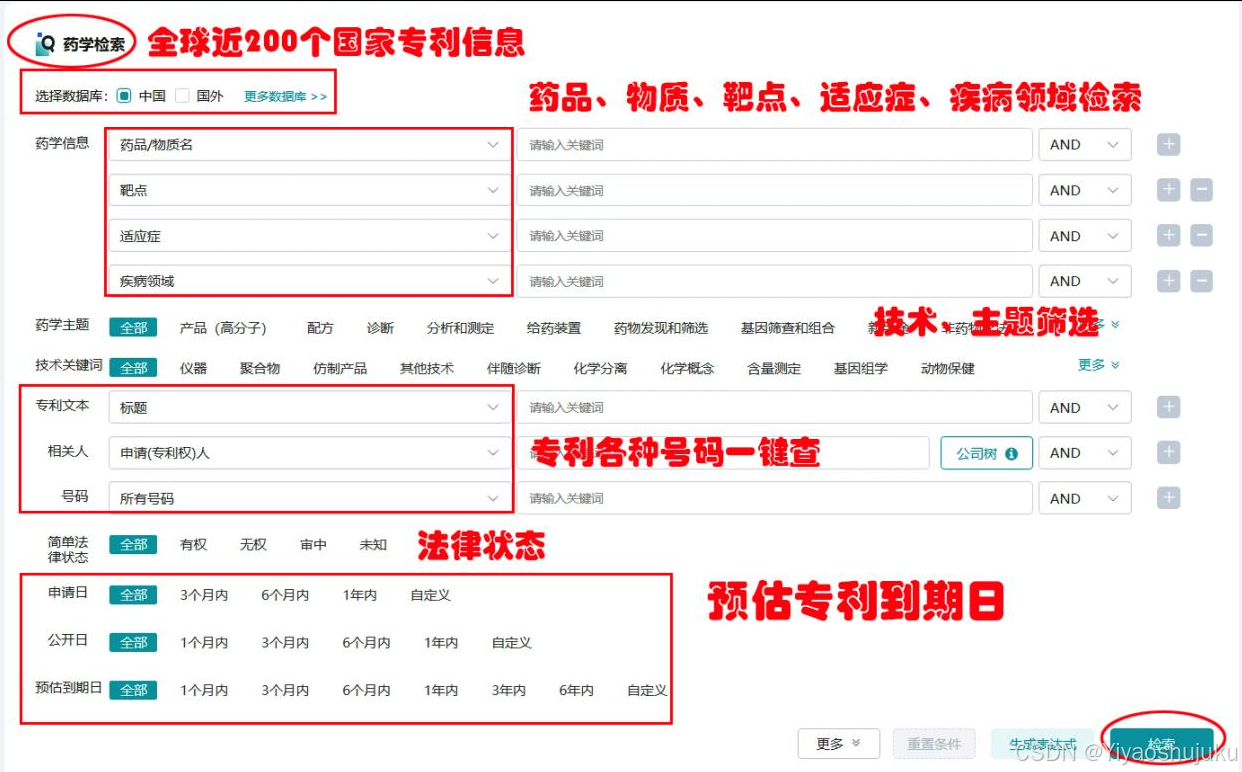Add a row after 药品/物质名 with plus icon
The image size is (1242, 772).
point(1168,145)
